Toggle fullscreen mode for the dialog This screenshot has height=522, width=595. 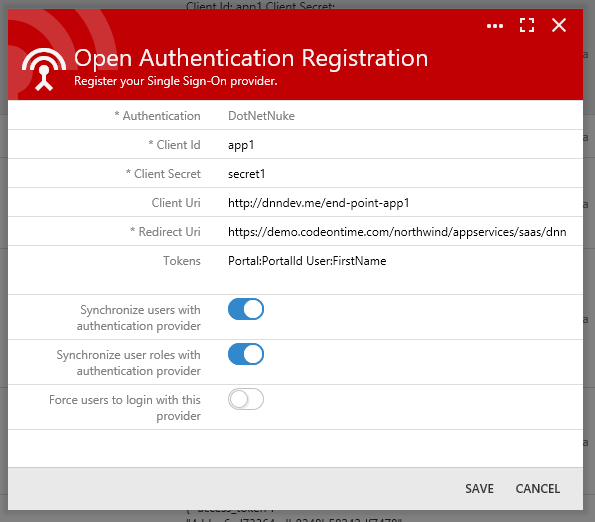(527, 25)
